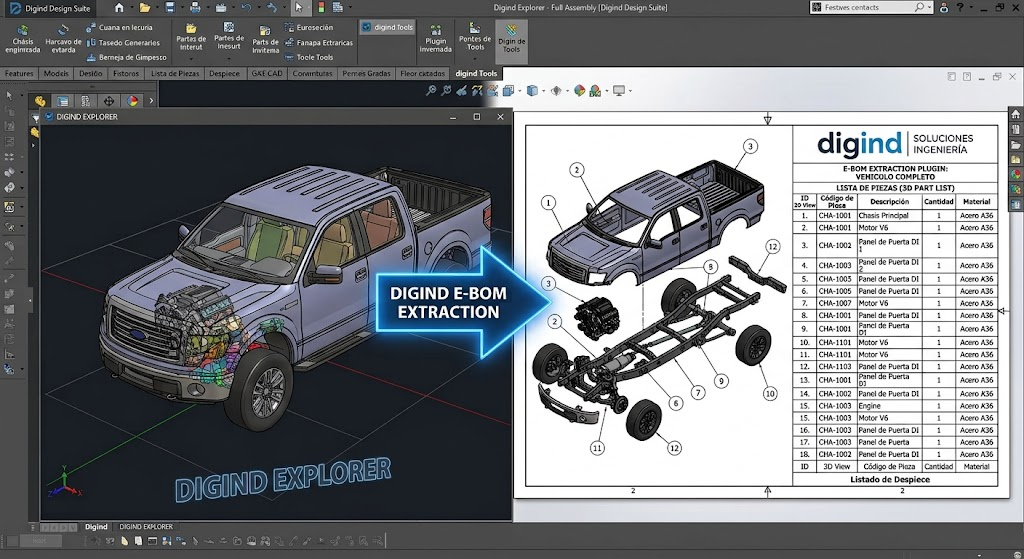
Task: Click the help question mark icon
Action: (960, 8)
